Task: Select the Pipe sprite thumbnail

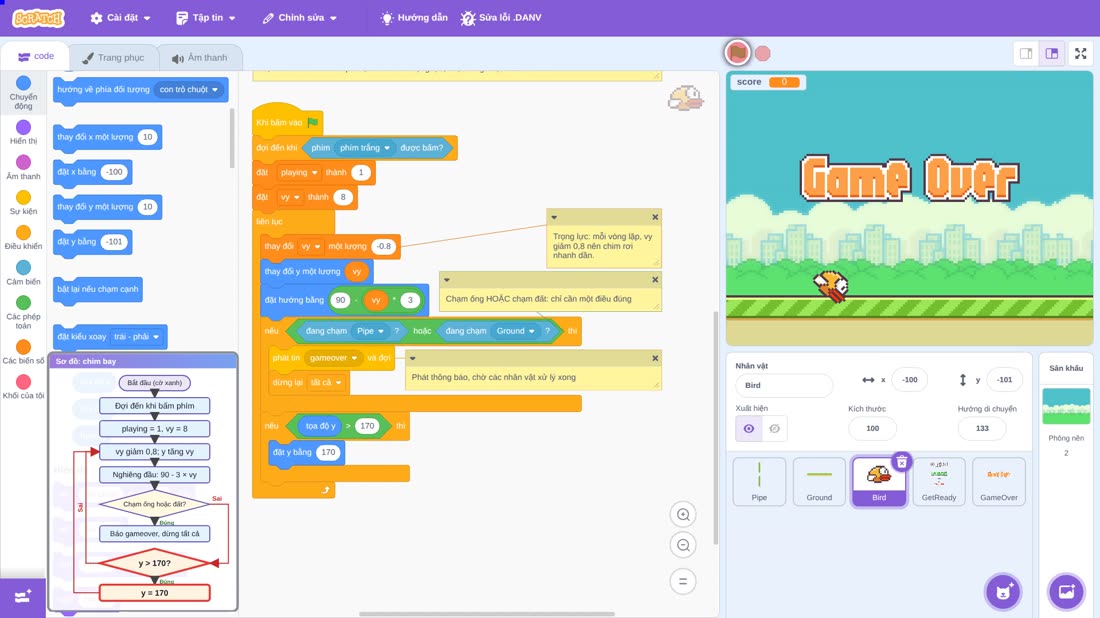Action: pyautogui.click(x=759, y=481)
